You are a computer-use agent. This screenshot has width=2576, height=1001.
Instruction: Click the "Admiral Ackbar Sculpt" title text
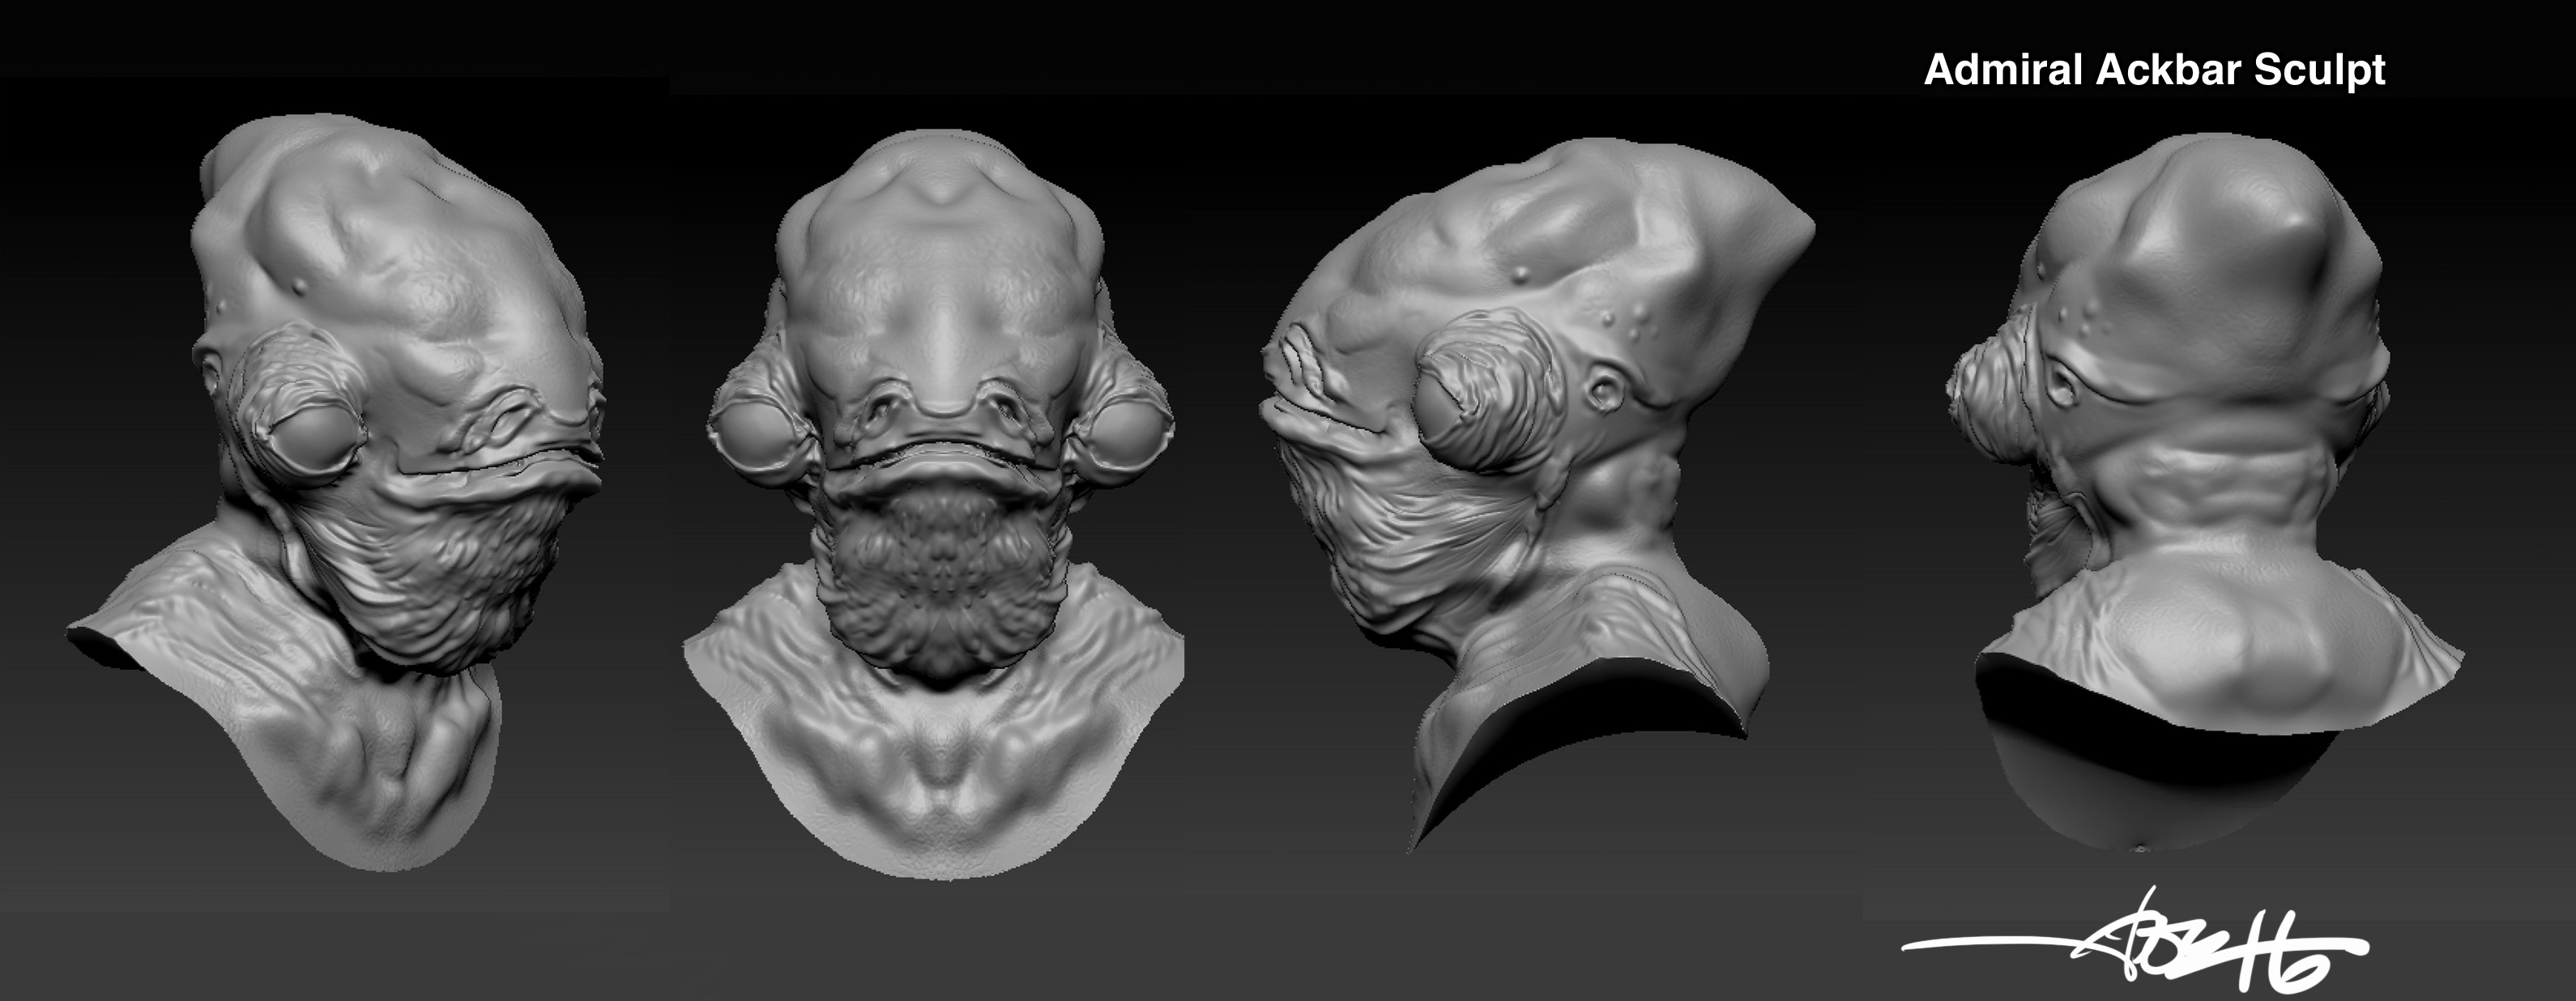2154,70
